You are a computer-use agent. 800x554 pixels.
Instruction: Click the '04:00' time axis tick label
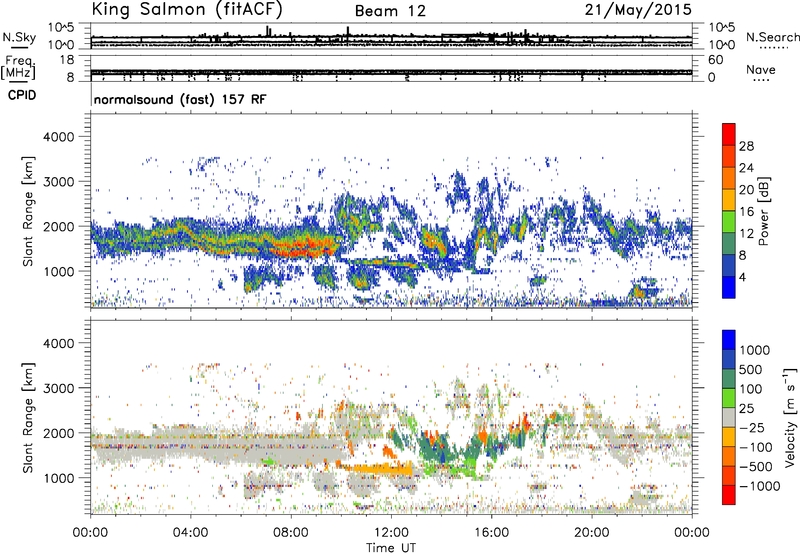(x=190, y=533)
